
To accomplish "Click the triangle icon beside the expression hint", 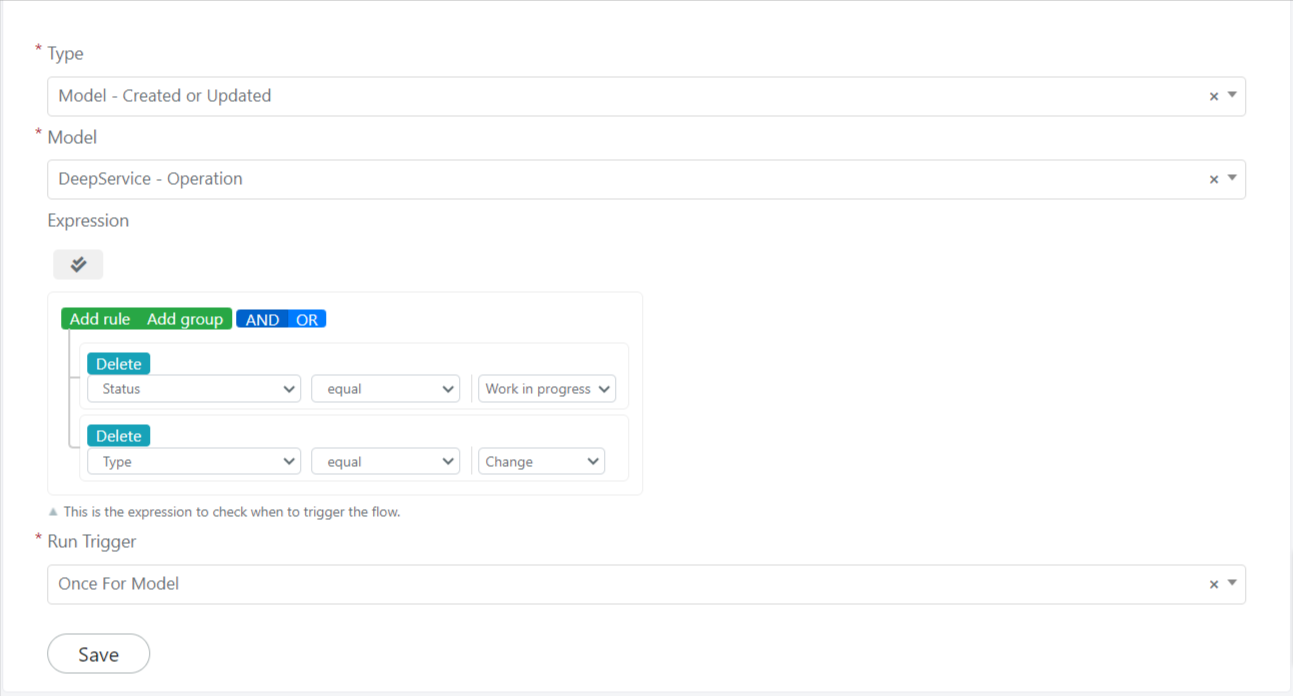I will [x=53, y=511].
